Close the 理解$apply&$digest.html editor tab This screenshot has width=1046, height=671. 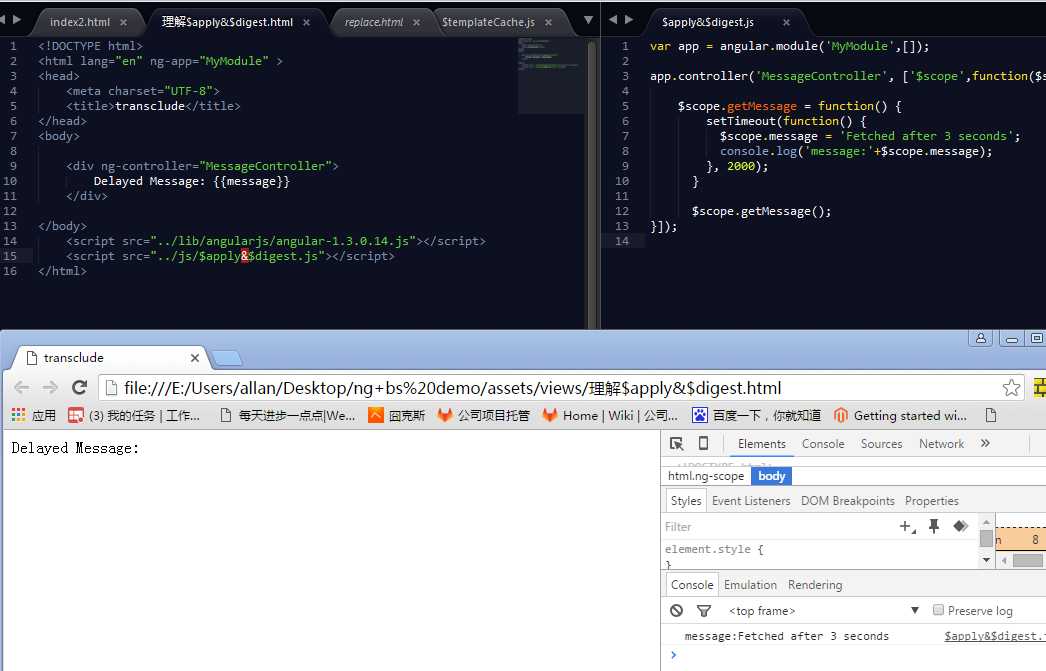click(306, 22)
